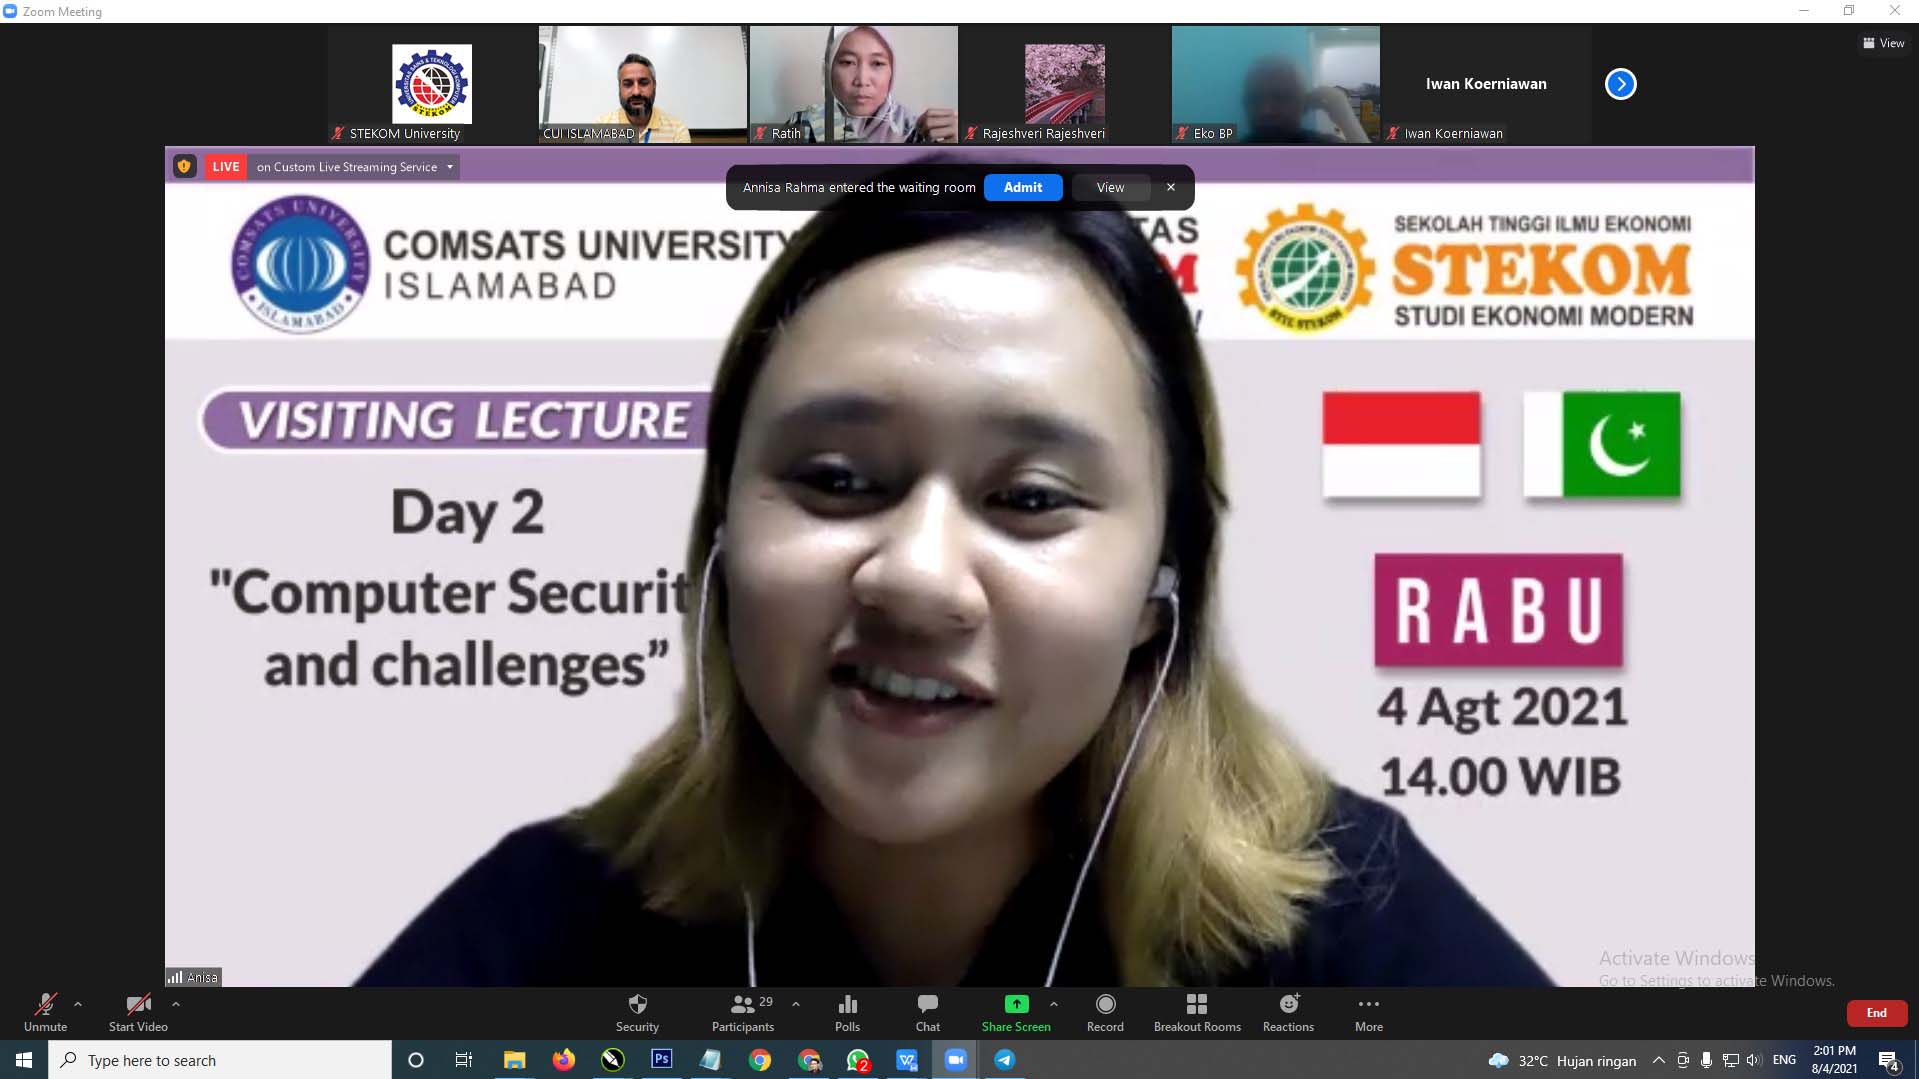Click the Meet Now camera tray icon
Screen dimensions: 1919x1079
pos(1683,1060)
